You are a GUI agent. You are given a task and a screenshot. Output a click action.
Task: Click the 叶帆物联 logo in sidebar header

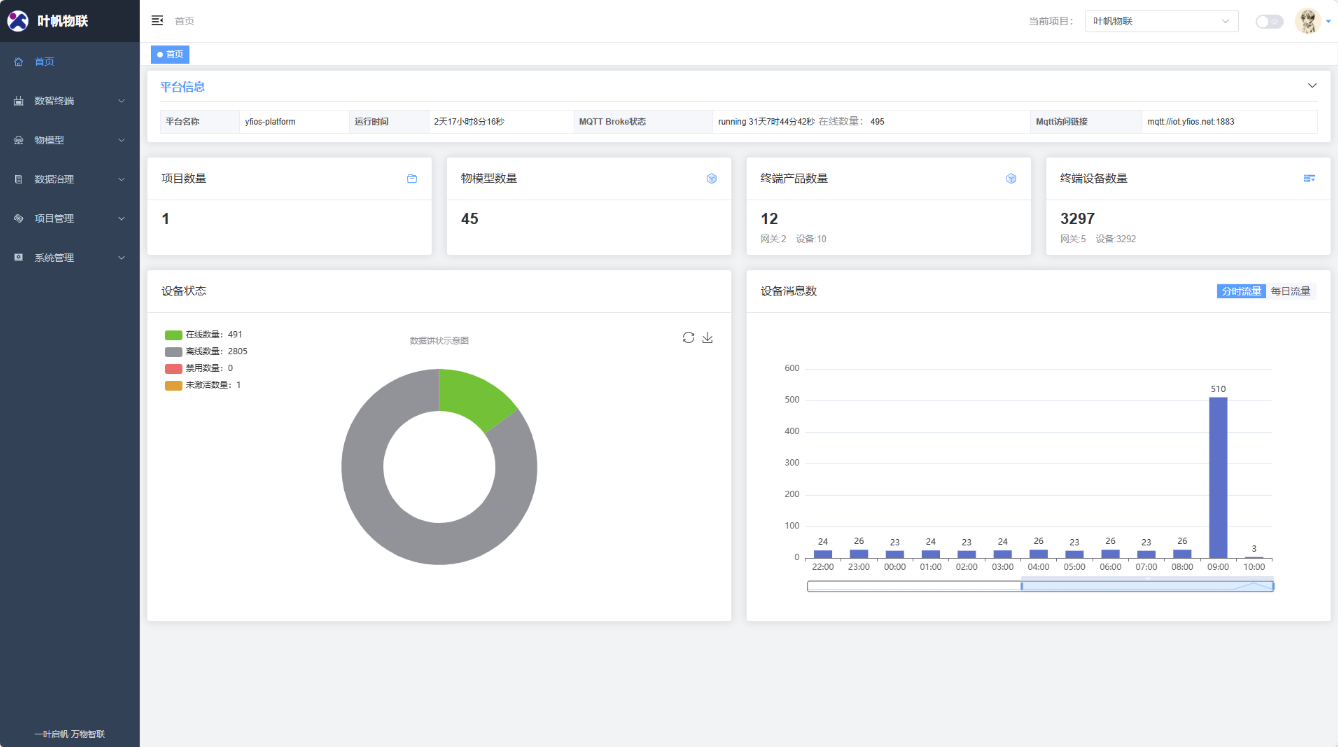[19, 21]
